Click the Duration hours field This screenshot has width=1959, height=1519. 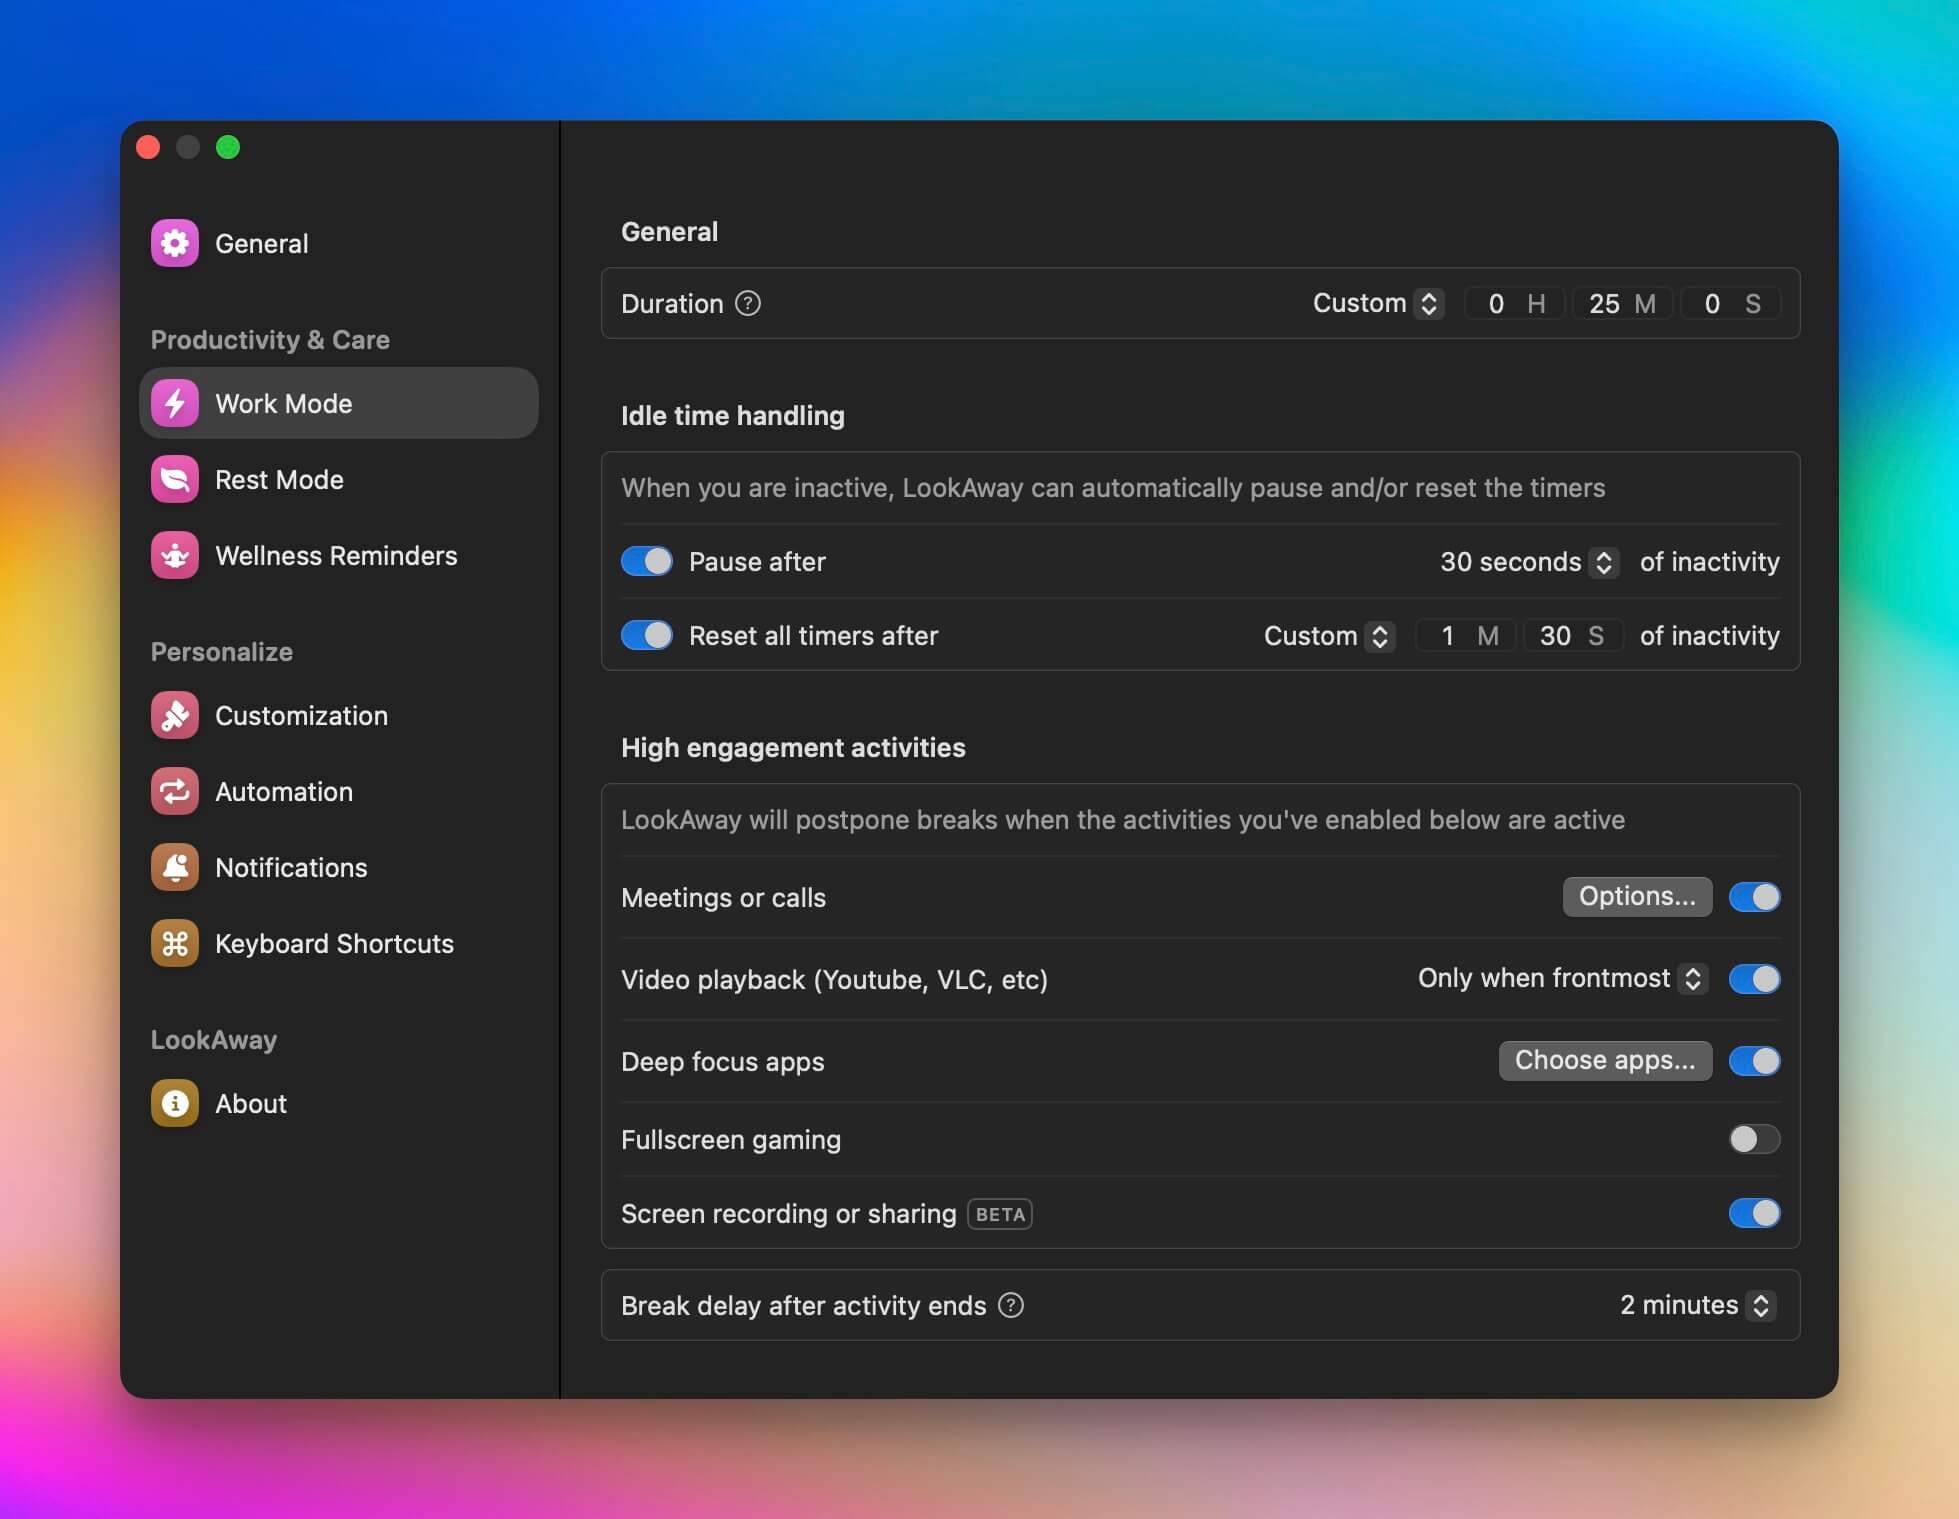(1514, 303)
